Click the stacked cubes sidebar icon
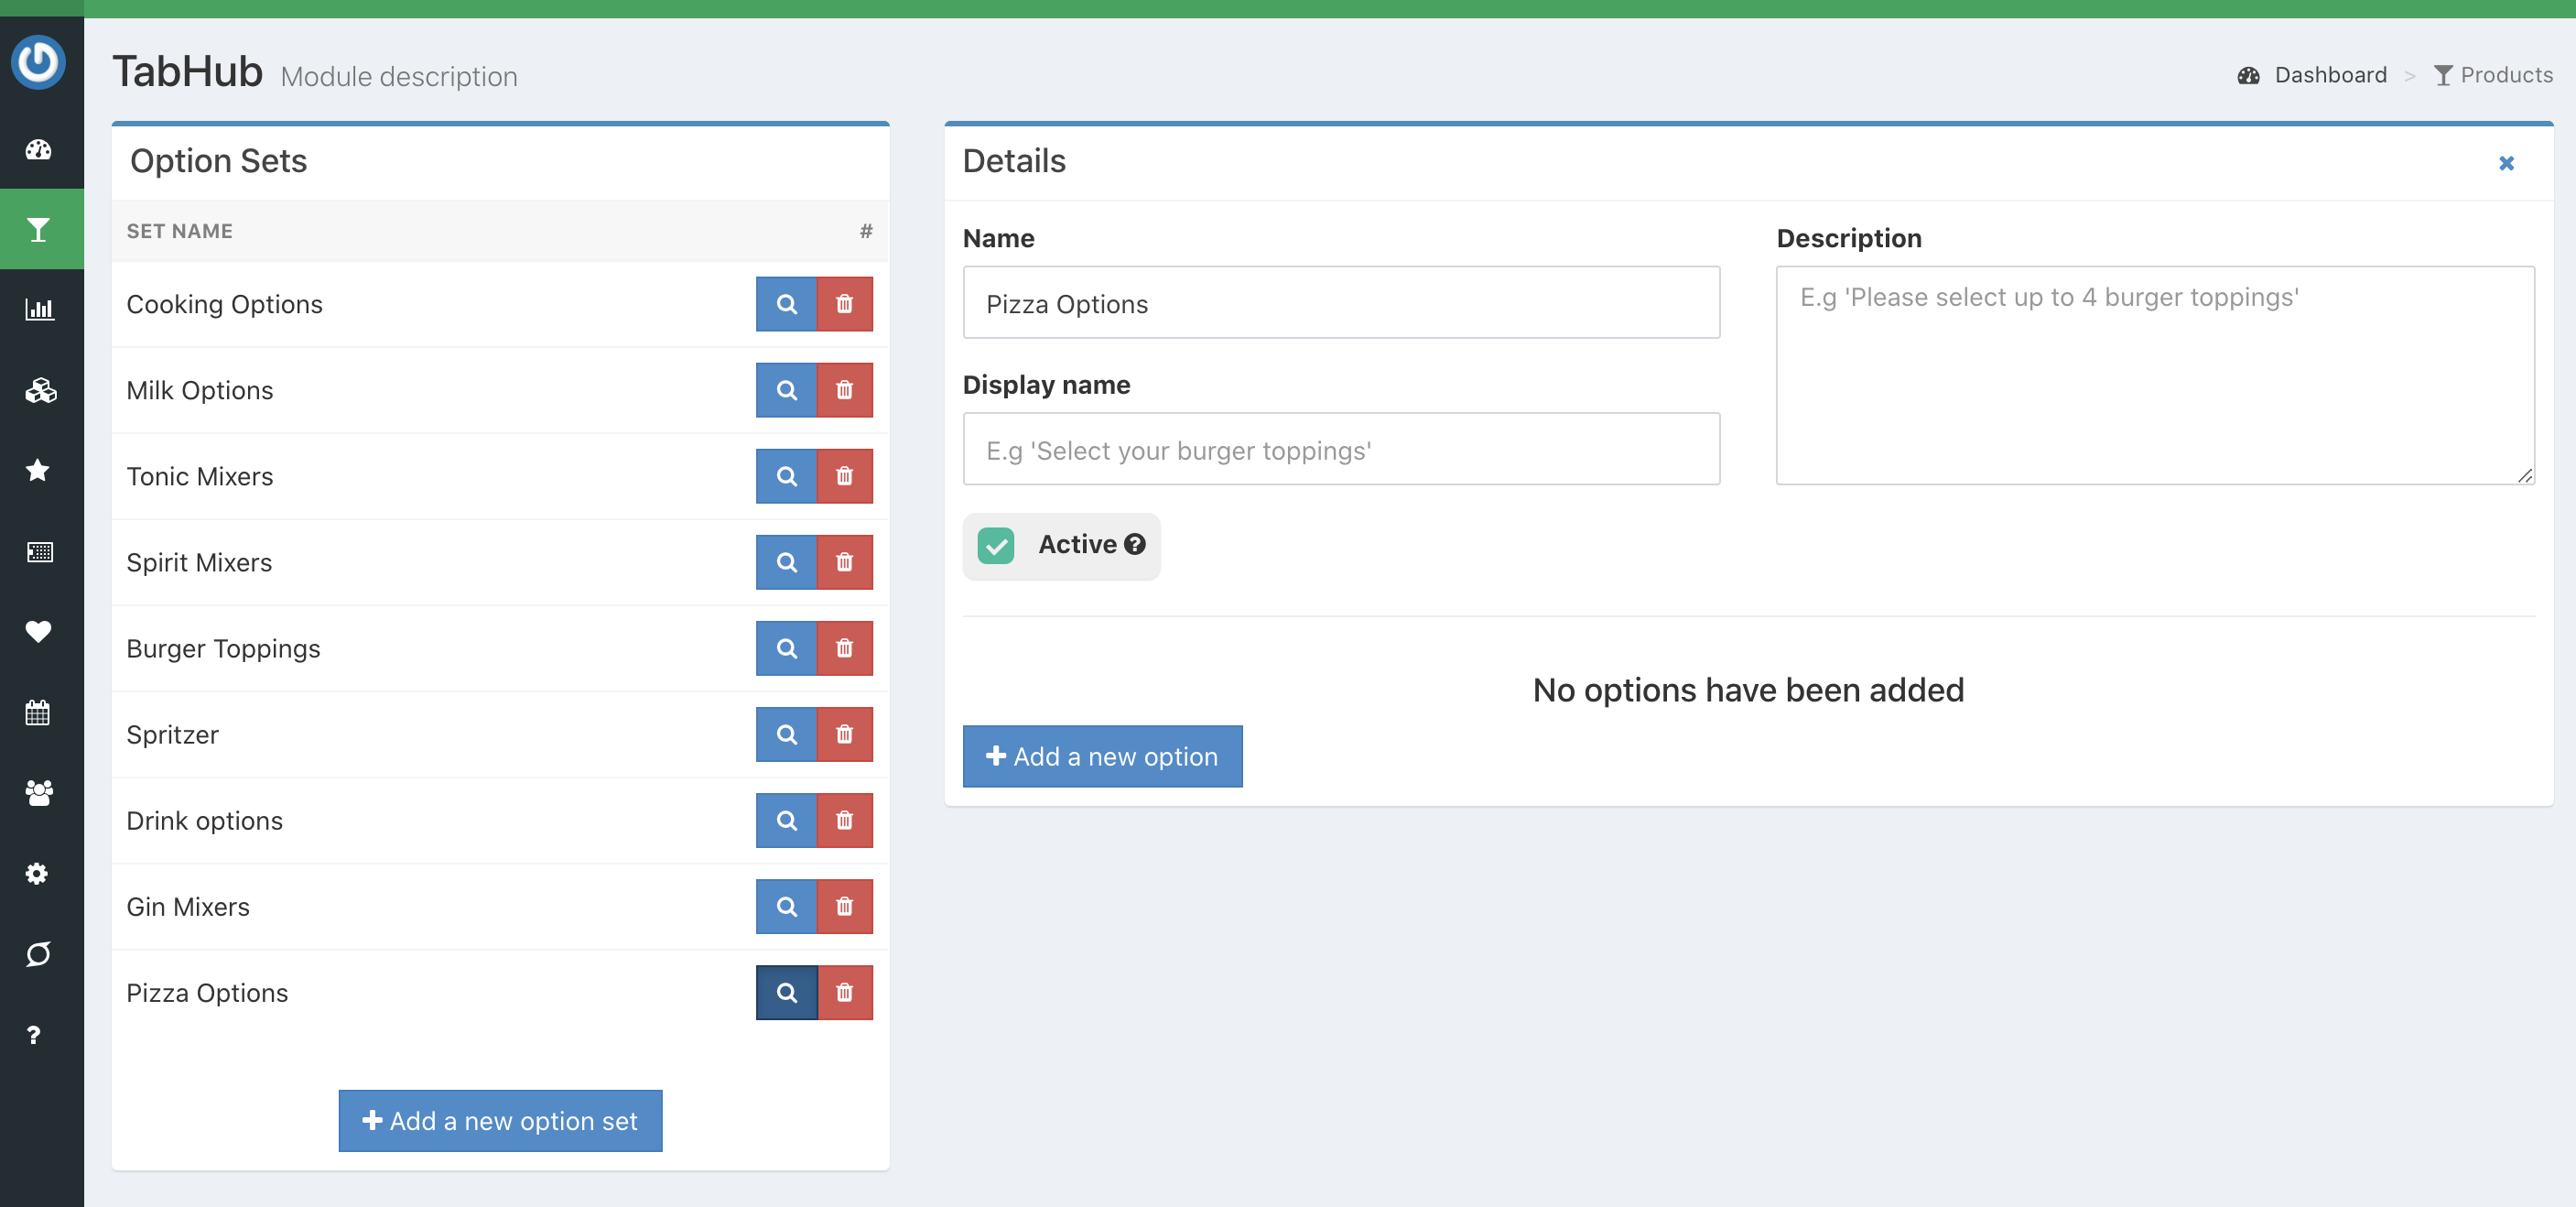The width and height of the screenshot is (2576, 1207). tap(40, 391)
